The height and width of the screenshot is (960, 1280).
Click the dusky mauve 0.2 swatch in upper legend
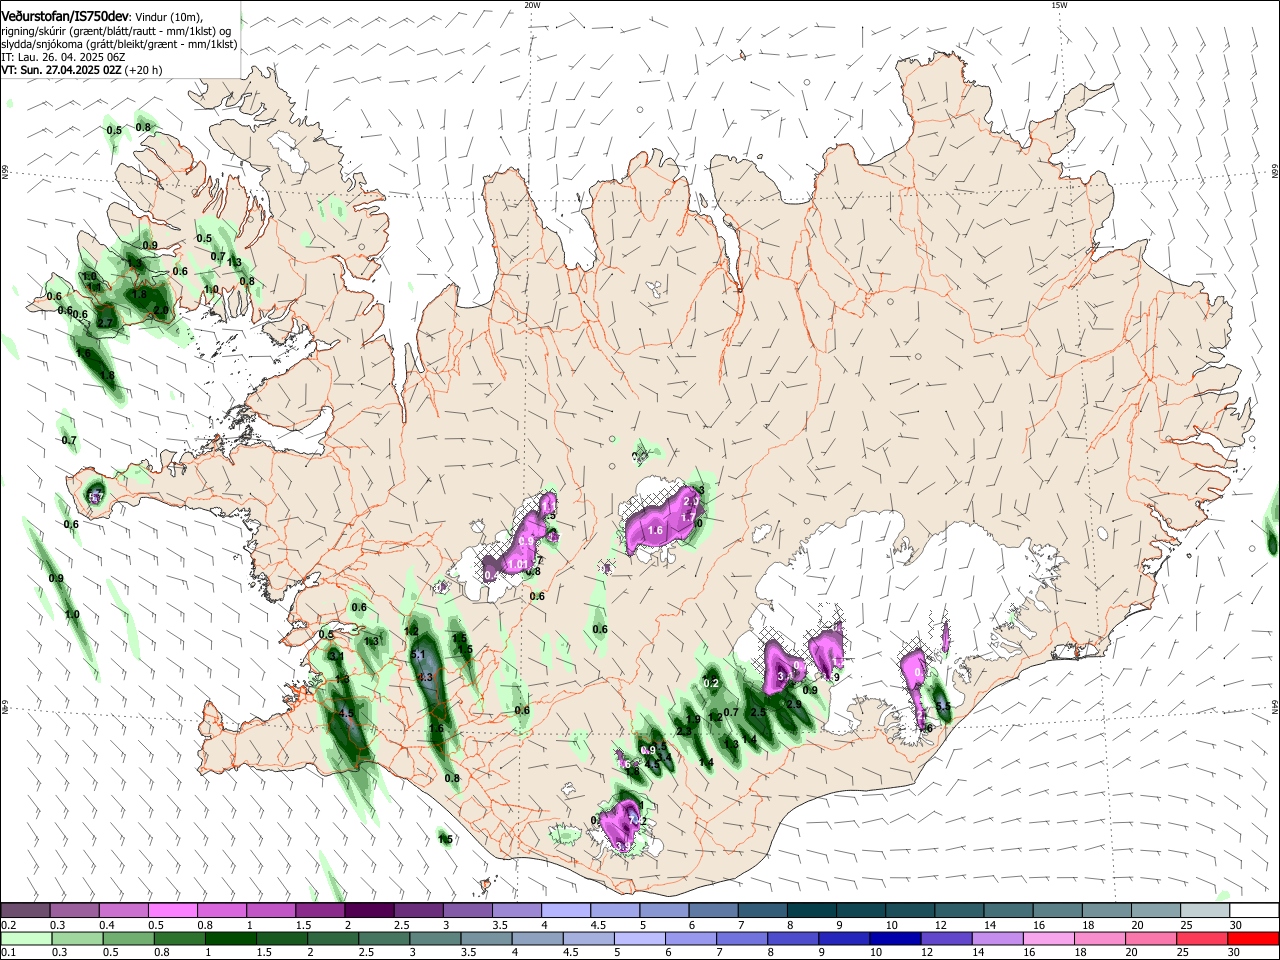[25, 911]
